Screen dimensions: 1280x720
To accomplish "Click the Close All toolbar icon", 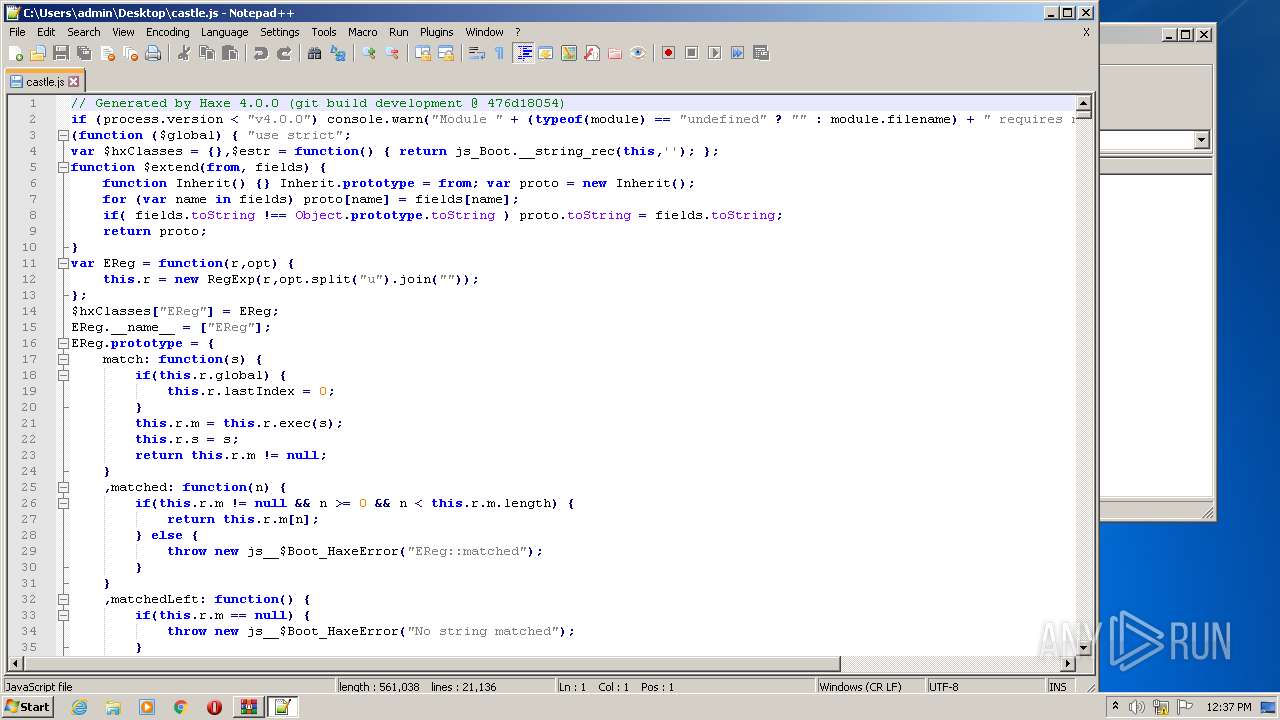I will tap(130, 53).
